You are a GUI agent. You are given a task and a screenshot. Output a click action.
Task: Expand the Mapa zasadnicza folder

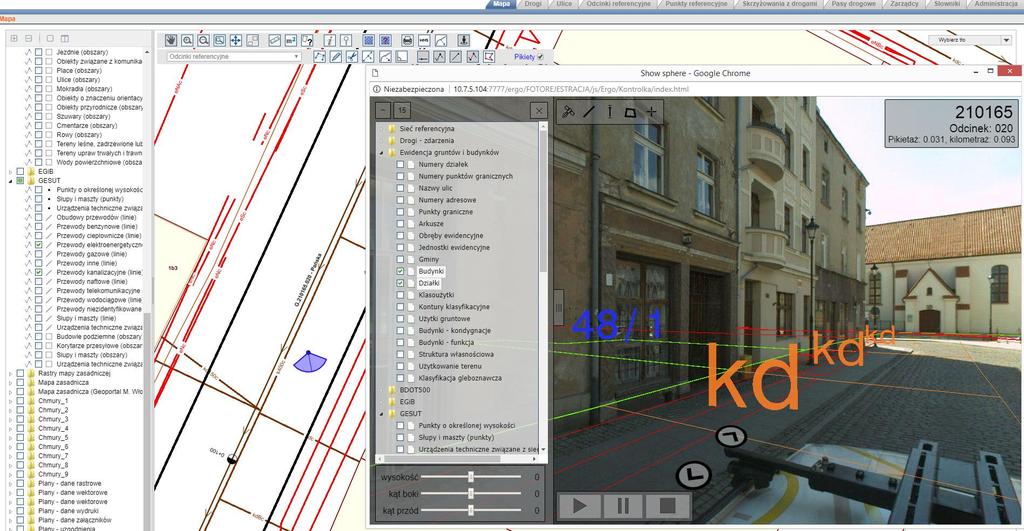click(10, 383)
